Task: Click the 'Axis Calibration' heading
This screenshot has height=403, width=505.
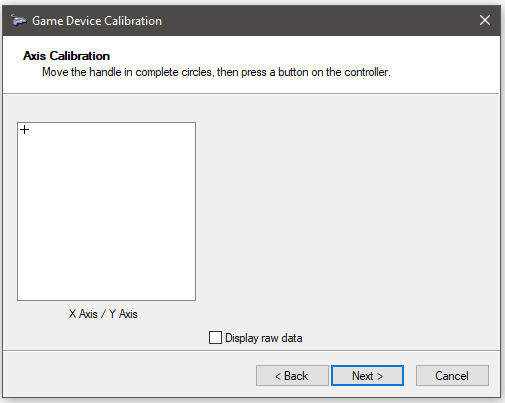Action: (66, 56)
